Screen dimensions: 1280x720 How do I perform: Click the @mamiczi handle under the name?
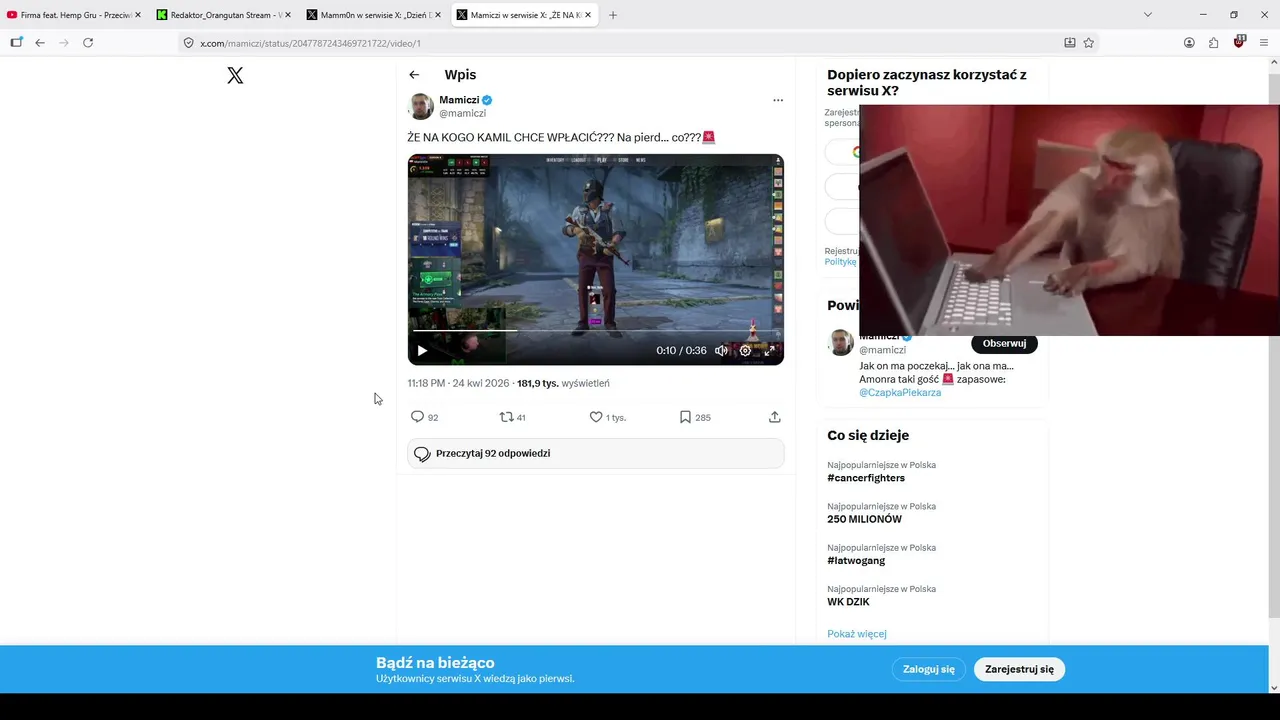coord(462,113)
